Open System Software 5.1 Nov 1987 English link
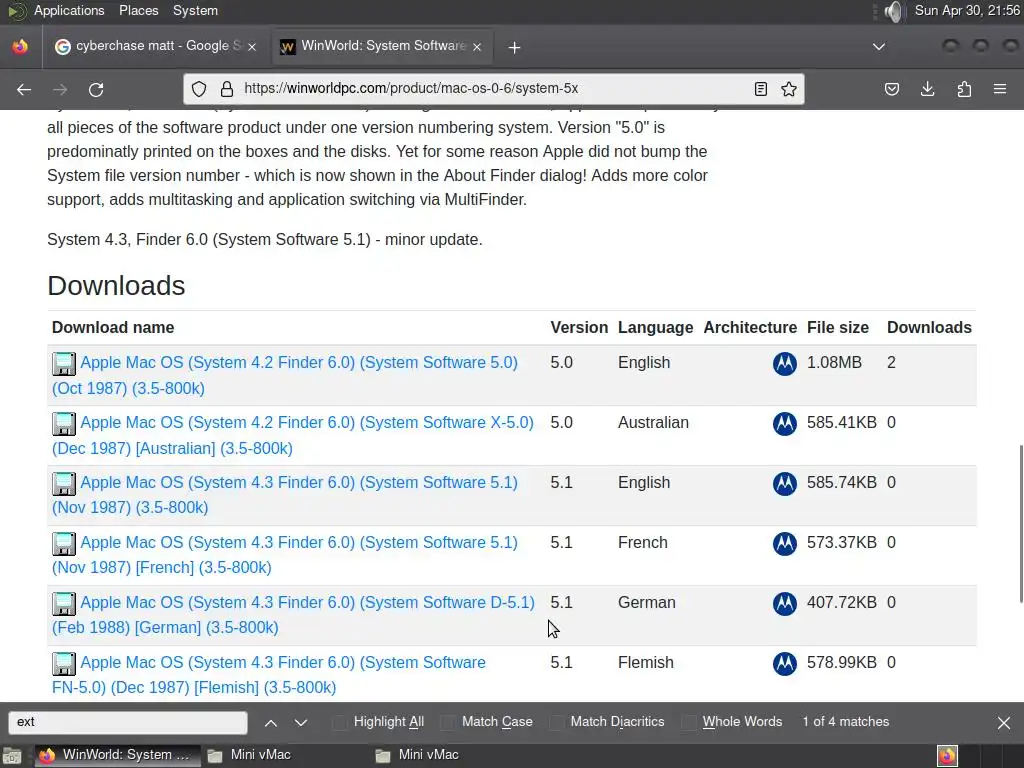The image size is (1024, 768). click(285, 495)
